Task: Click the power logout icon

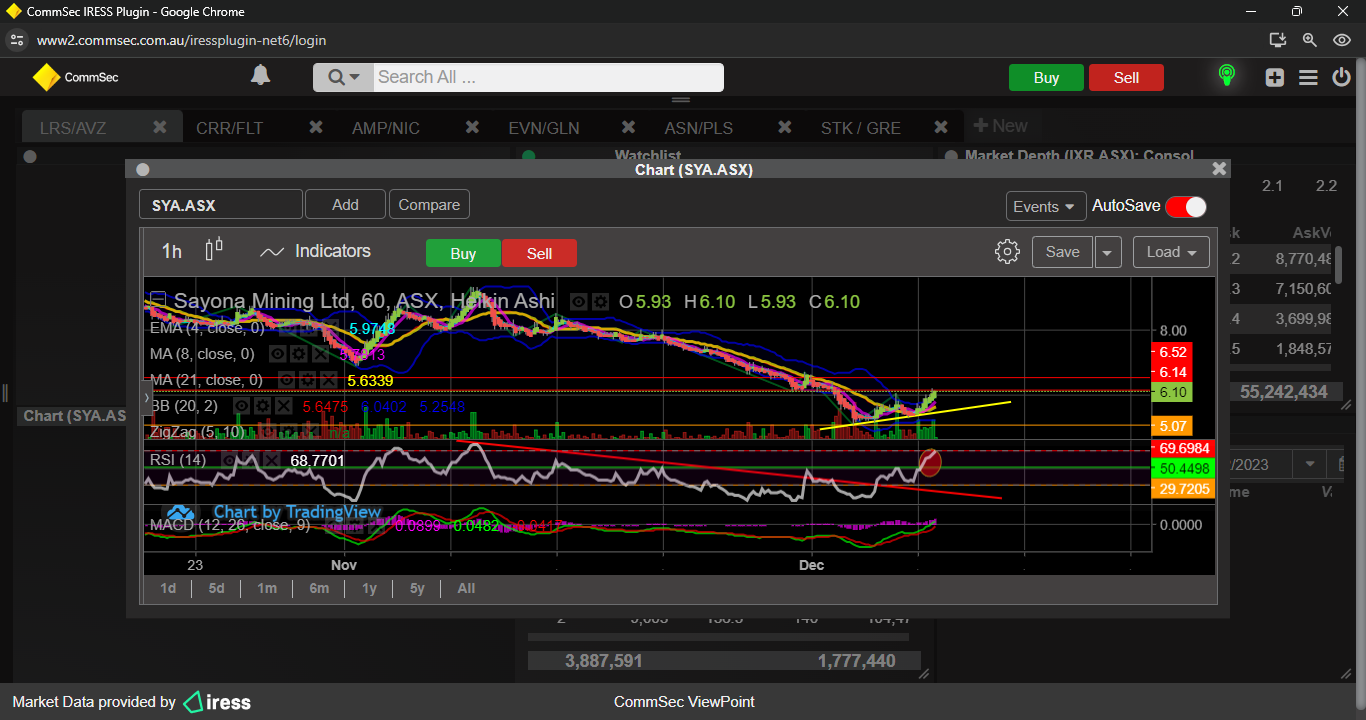Action: click(1341, 77)
